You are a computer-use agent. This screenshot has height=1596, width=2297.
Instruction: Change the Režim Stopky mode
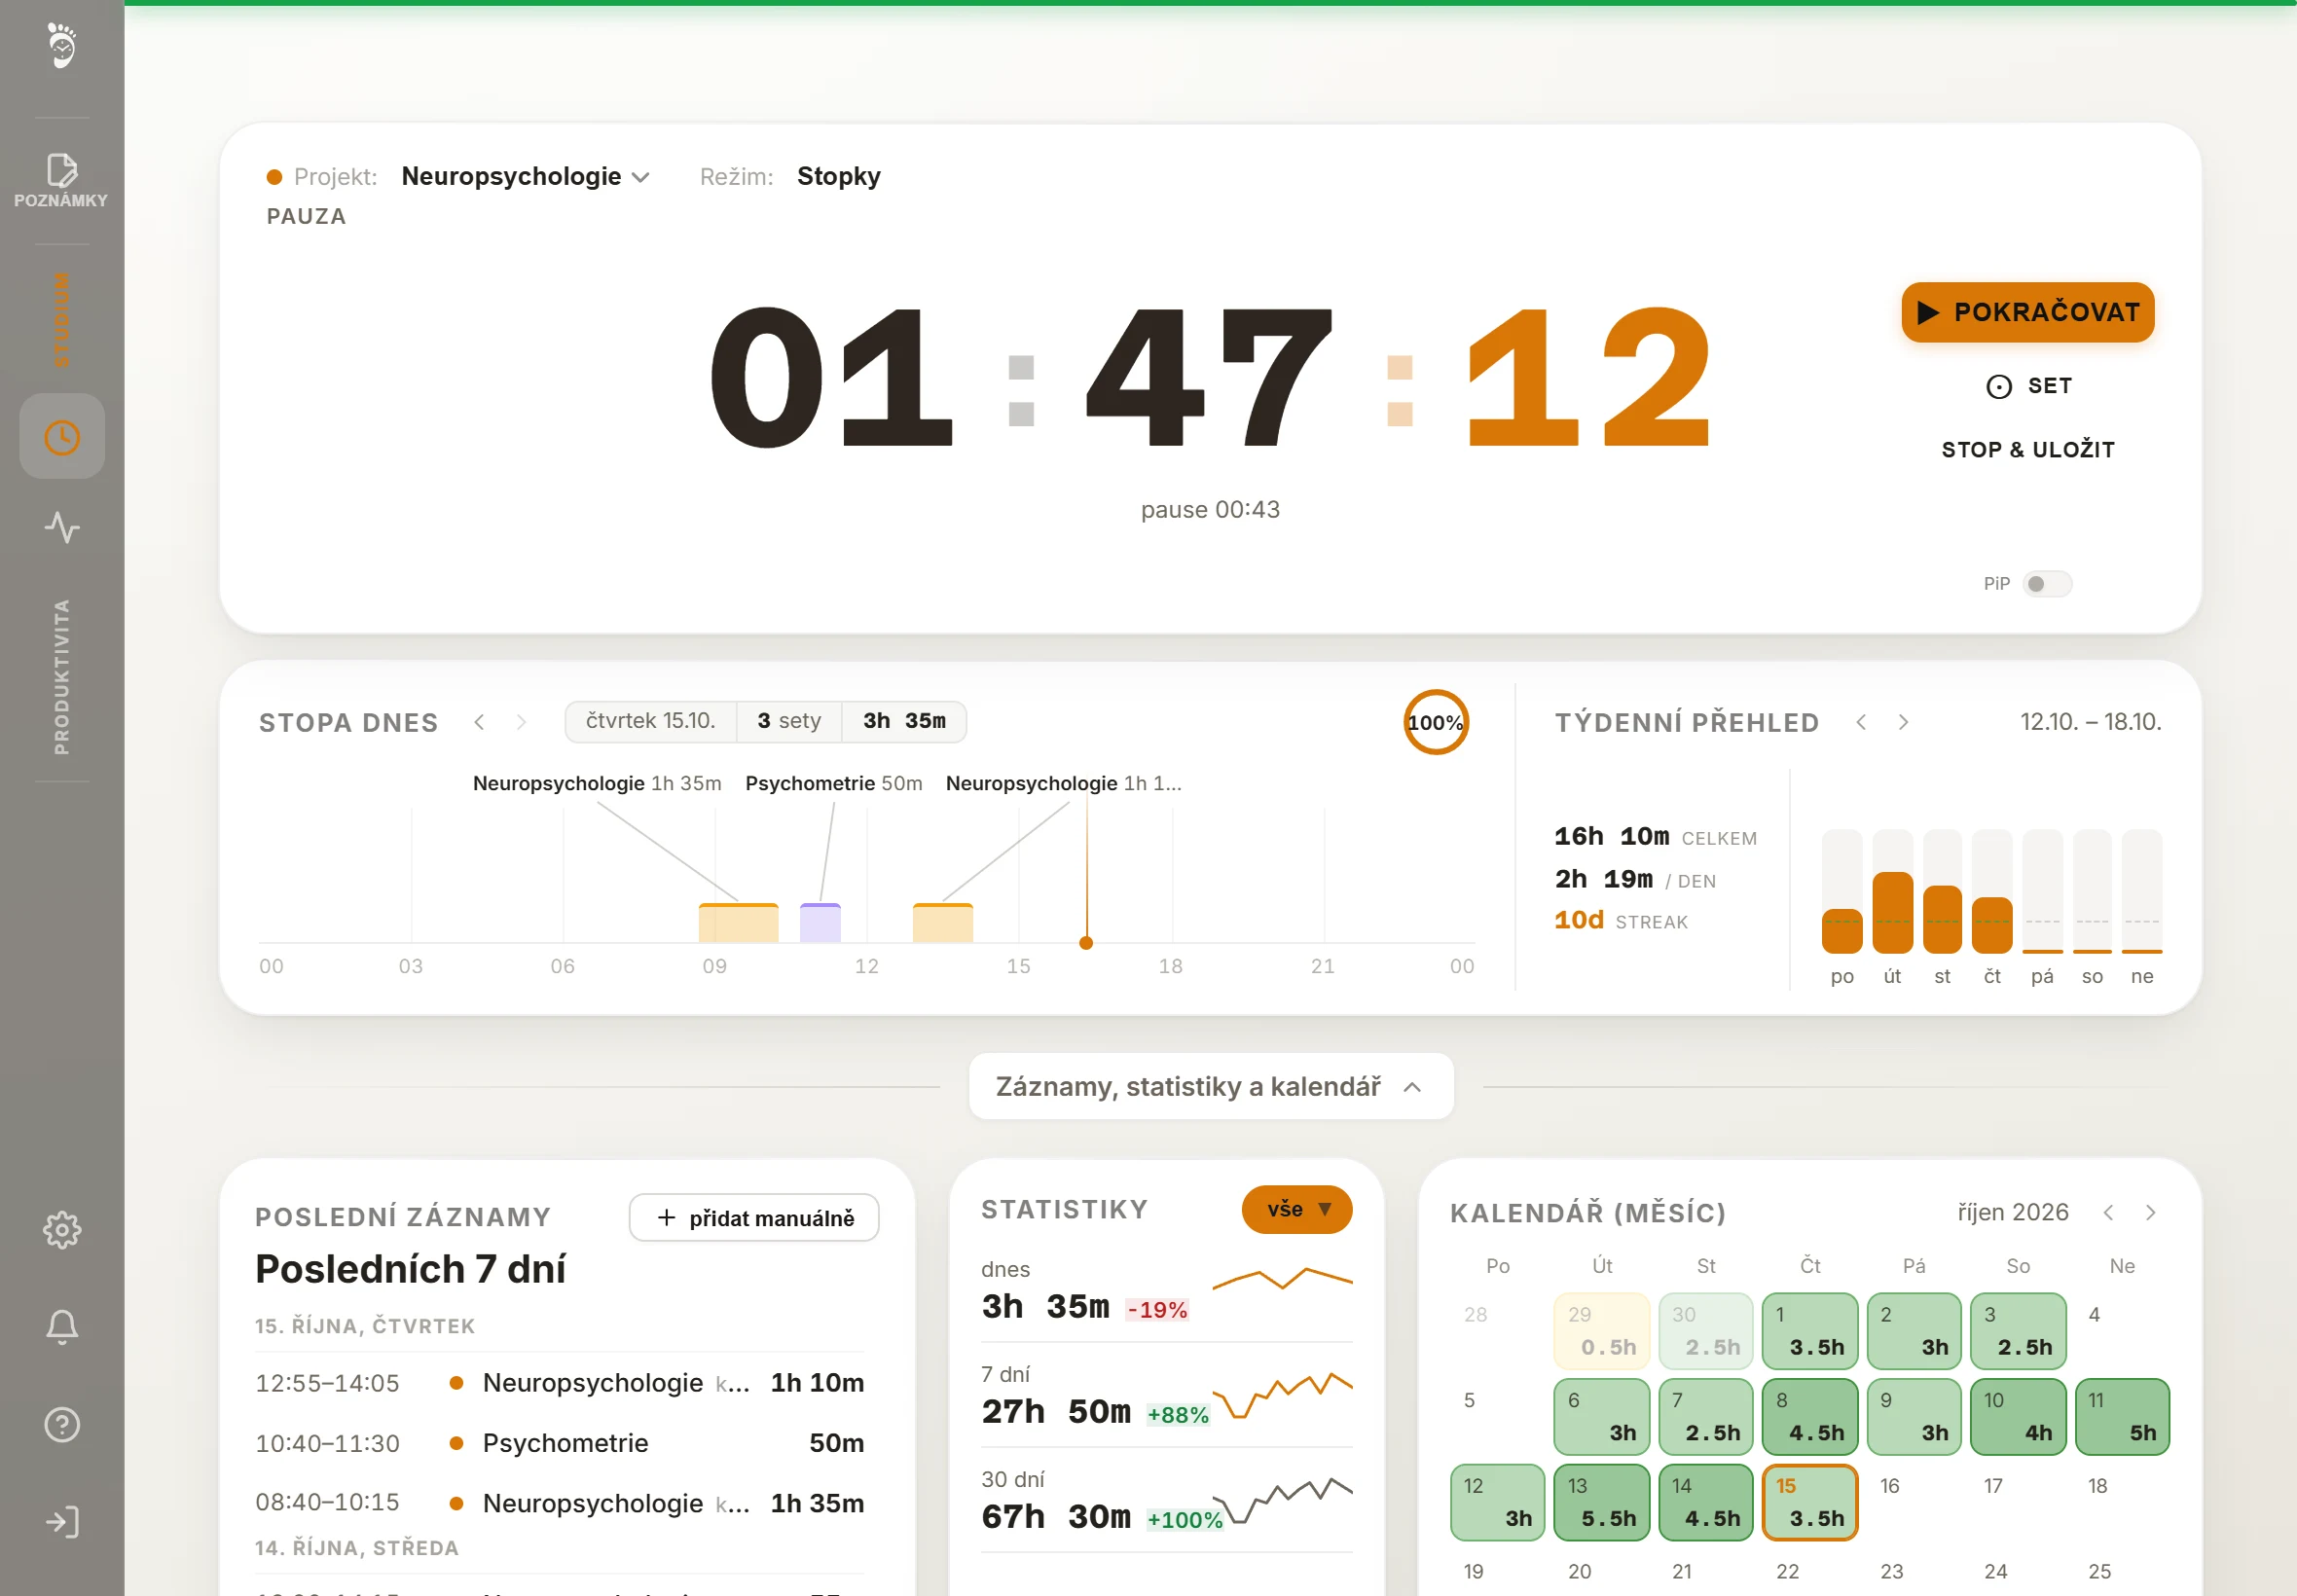(838, 177)
